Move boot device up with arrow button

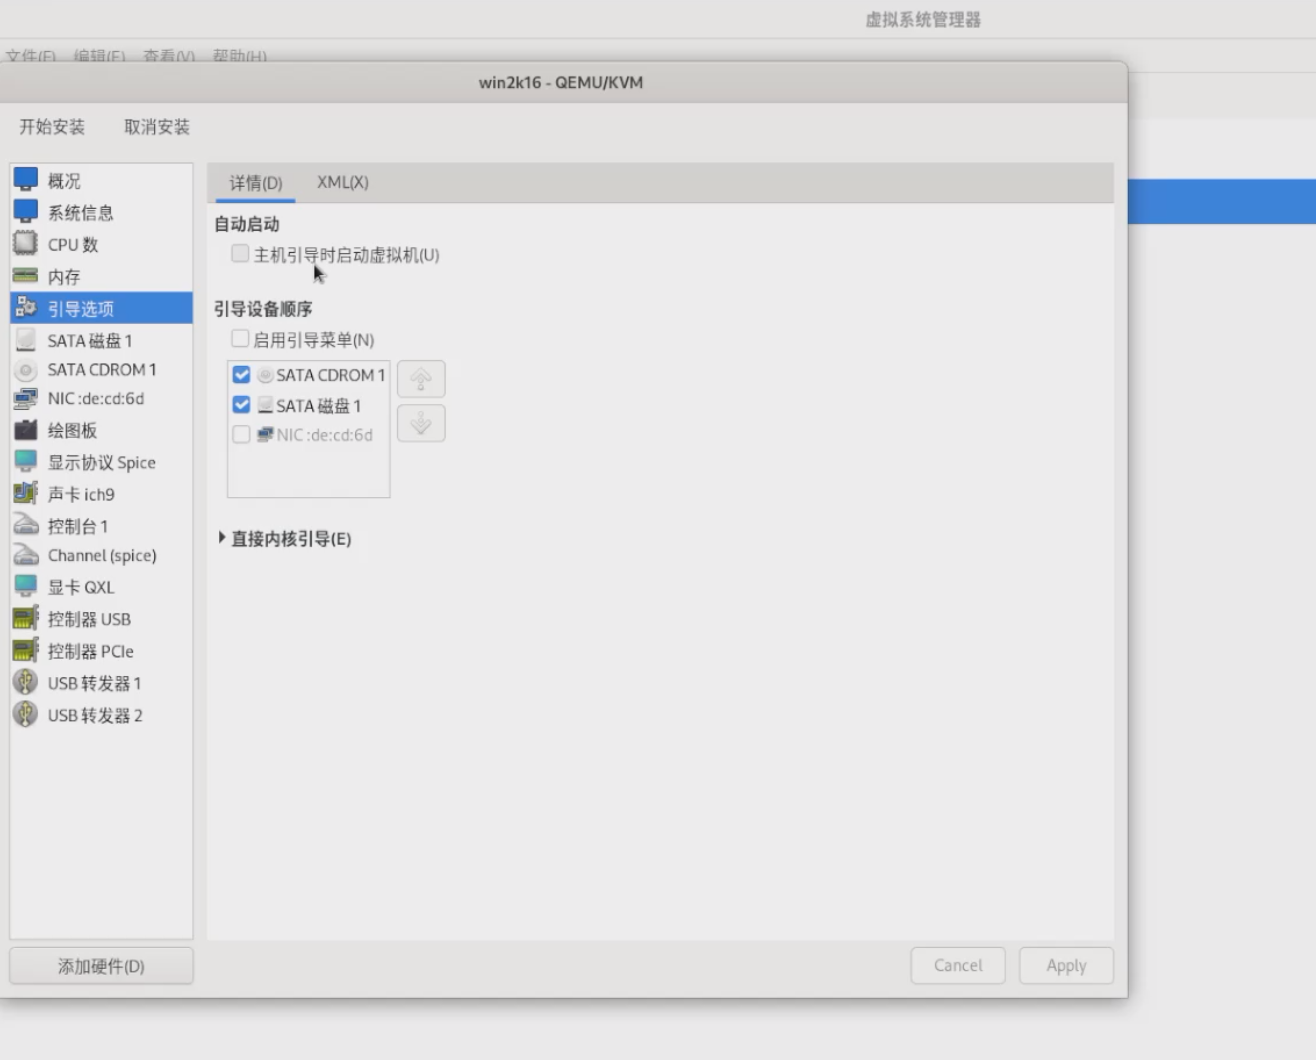[x=421, y=379]
